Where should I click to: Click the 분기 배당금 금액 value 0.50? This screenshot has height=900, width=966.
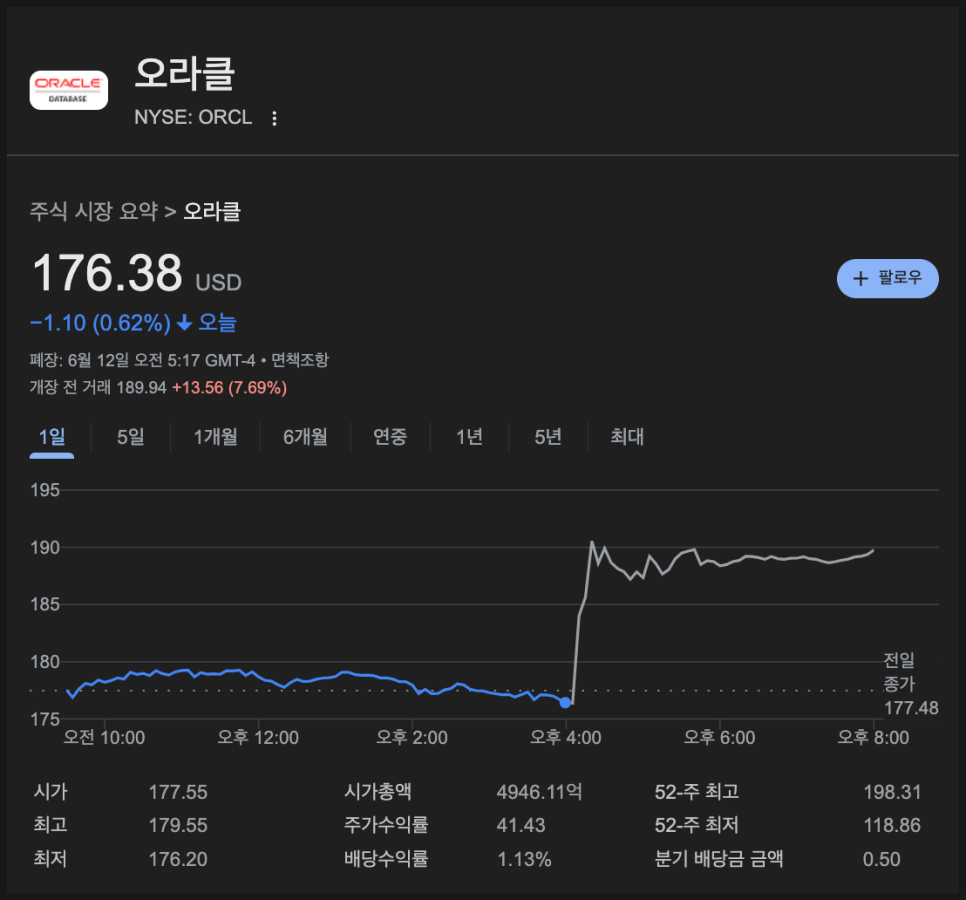pyautogui.click(x=882, y=859)
